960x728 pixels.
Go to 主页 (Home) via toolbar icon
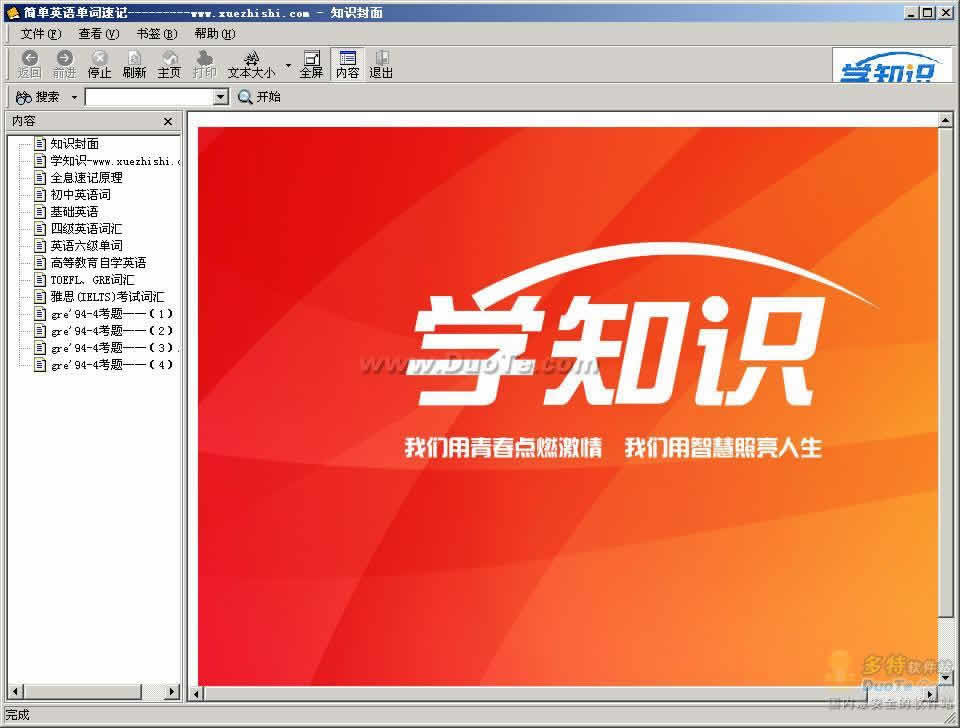169,59
